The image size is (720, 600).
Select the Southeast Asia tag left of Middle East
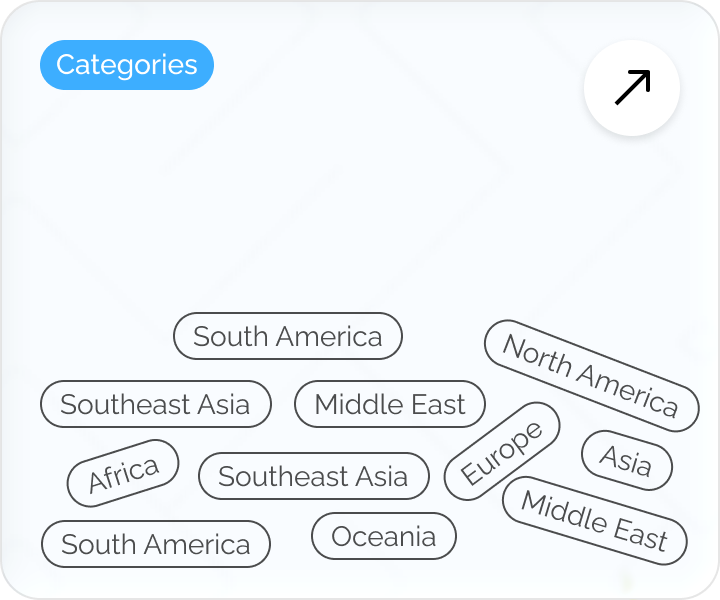(x=156, y=404)
